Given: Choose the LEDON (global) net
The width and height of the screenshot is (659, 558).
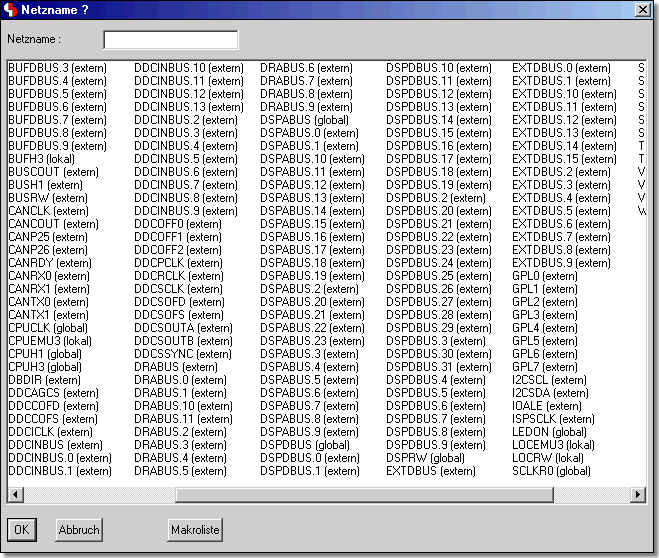Looking at the screenshot, I should coord(549,432).
